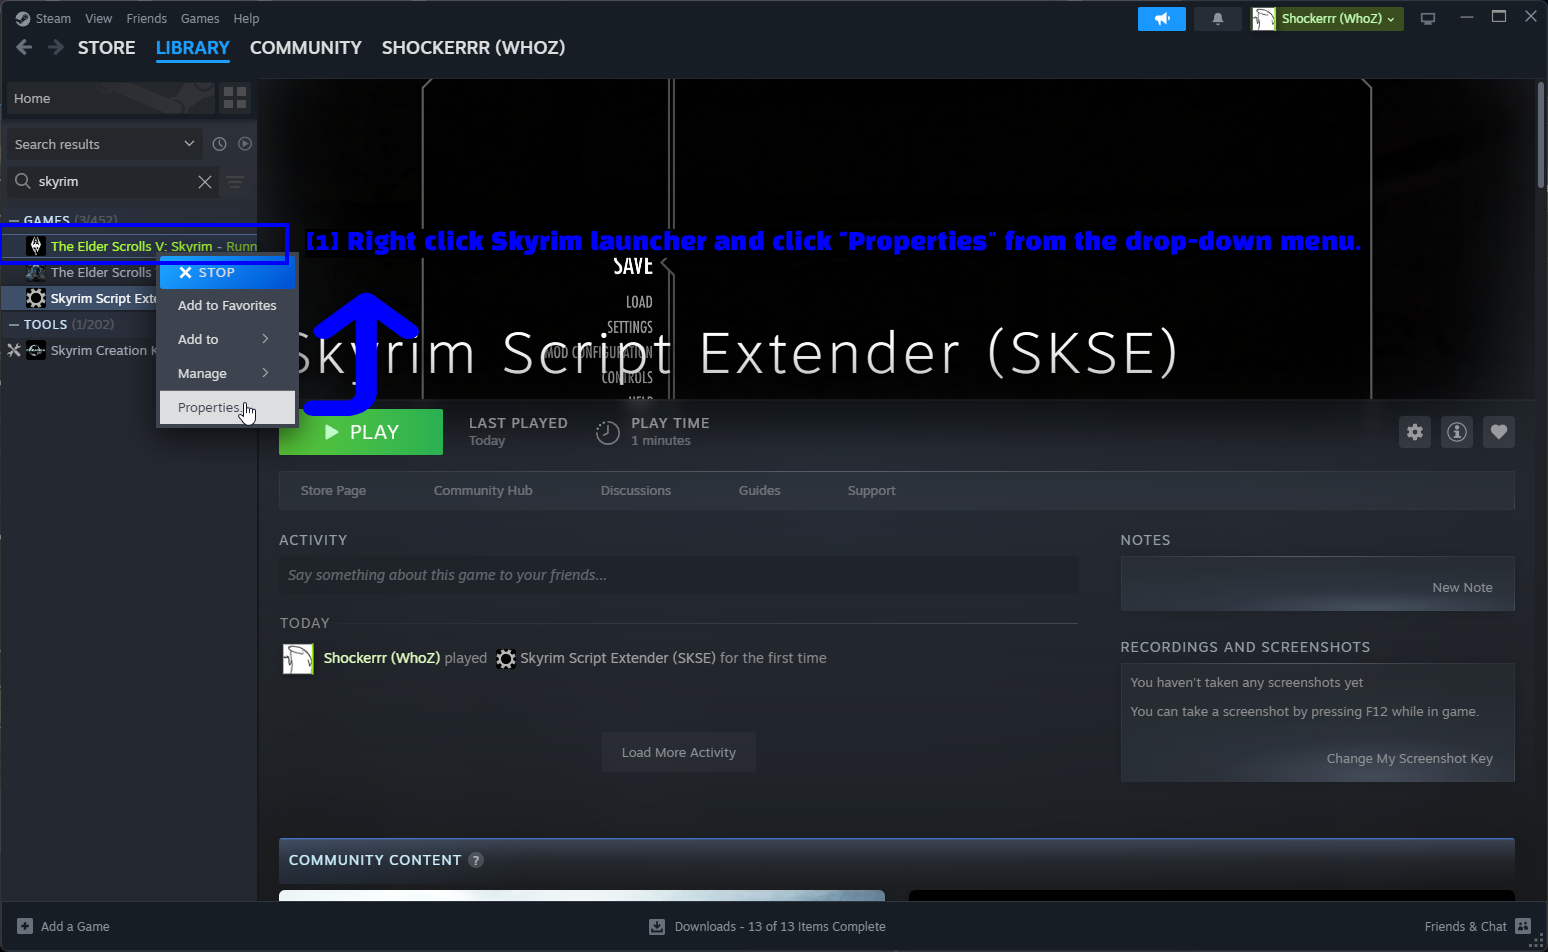Click the Downloads status icon
Screen dimensions: 1548x952
pyautogui.click(x=657, y=927)
